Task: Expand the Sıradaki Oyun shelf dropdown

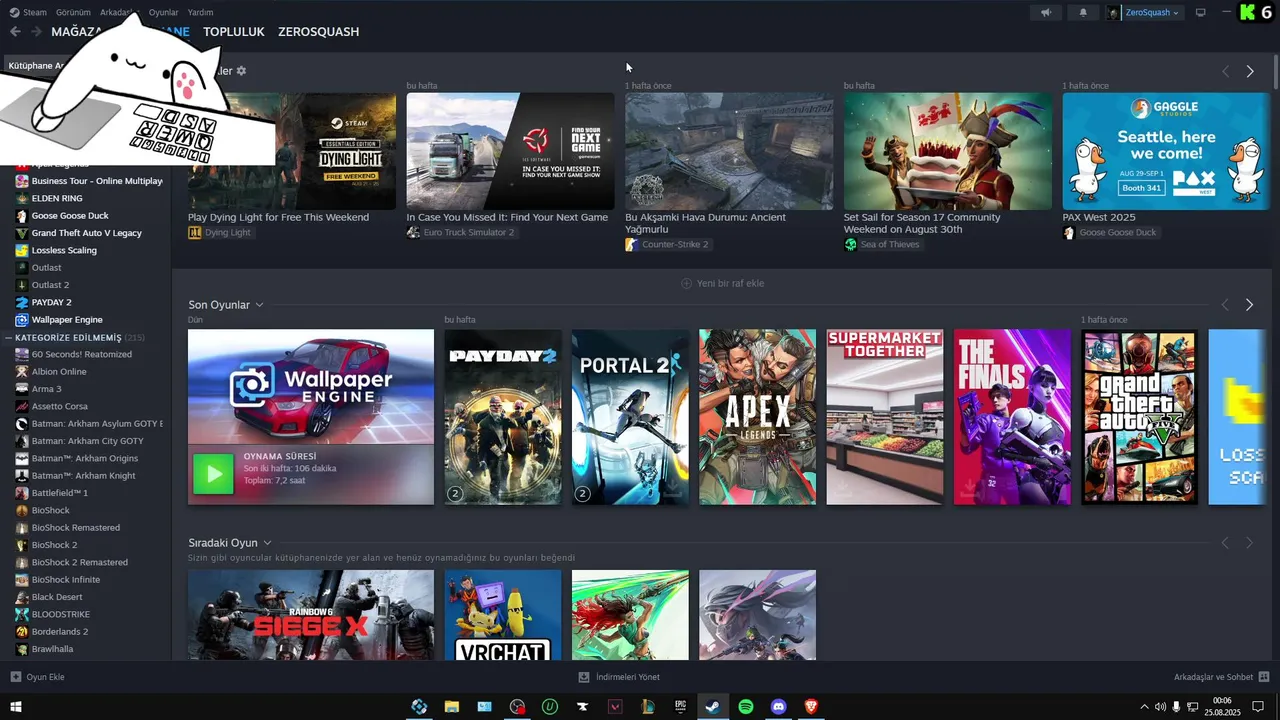Action: 267,543
